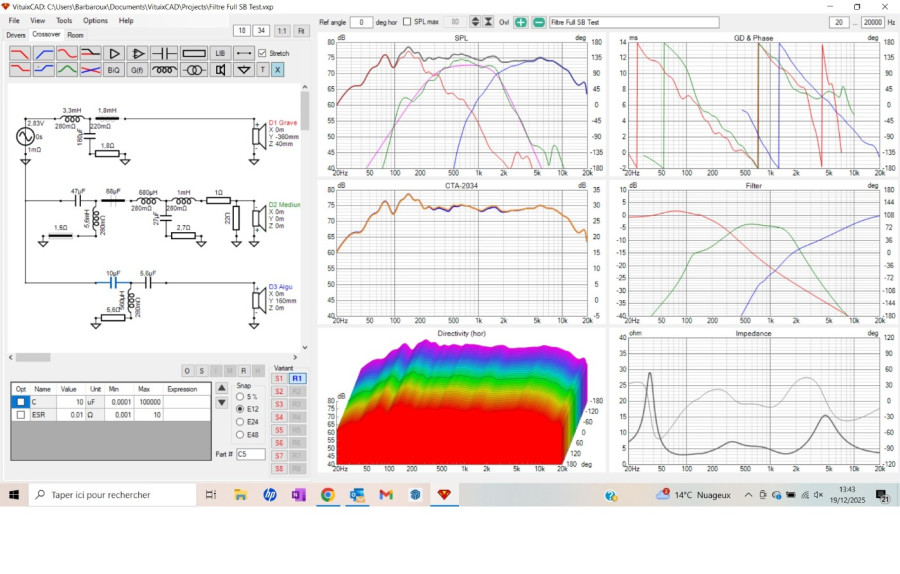Viewport: 900px width, 574px height.
Task: Select the ground symbol tool
Action: (243, 70)
